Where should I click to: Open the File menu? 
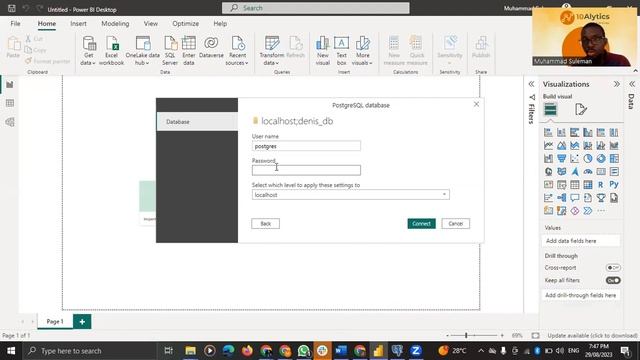(16, 24)
